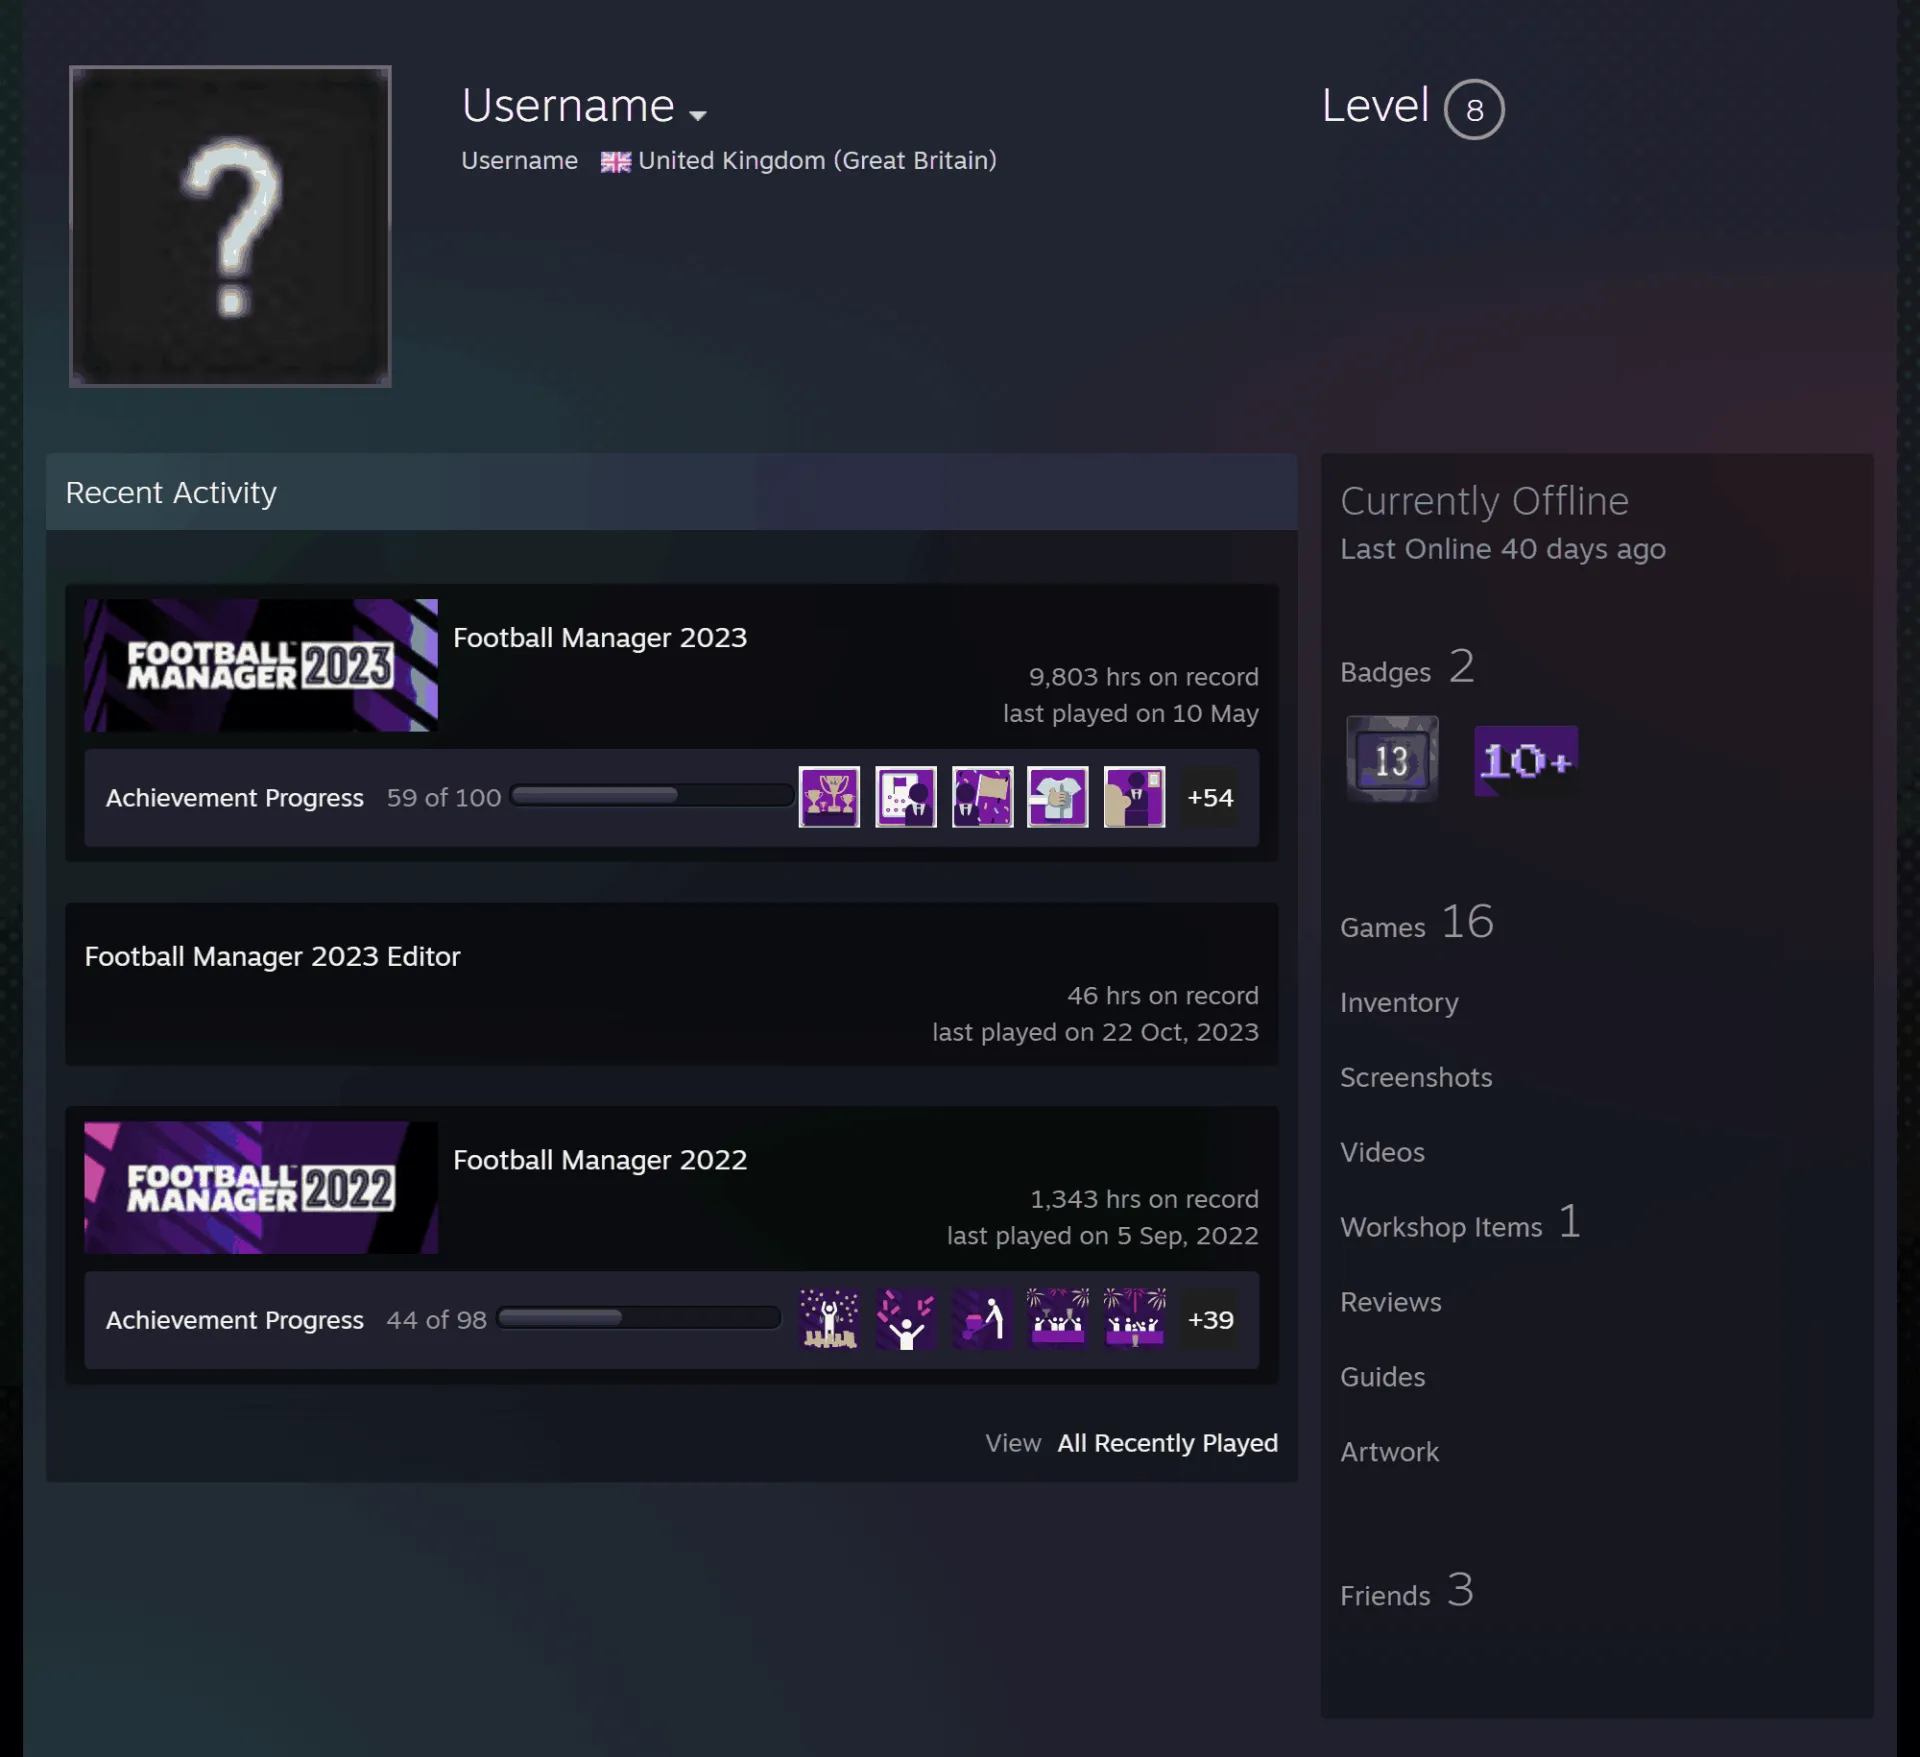Open the profile avatar question mark image

pyautogui.click(x=230, y=226)
